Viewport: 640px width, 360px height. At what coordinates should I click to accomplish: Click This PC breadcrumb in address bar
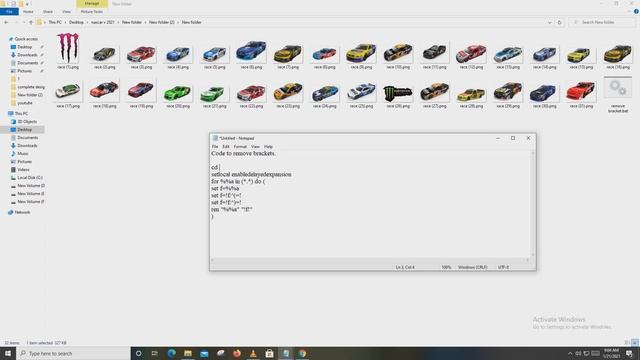click(55, 22)
